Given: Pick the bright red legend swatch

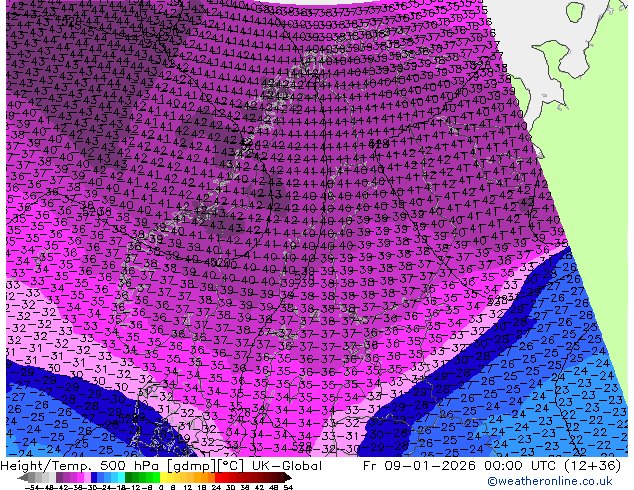Looking at the screenshot, I should click(218, 478).
